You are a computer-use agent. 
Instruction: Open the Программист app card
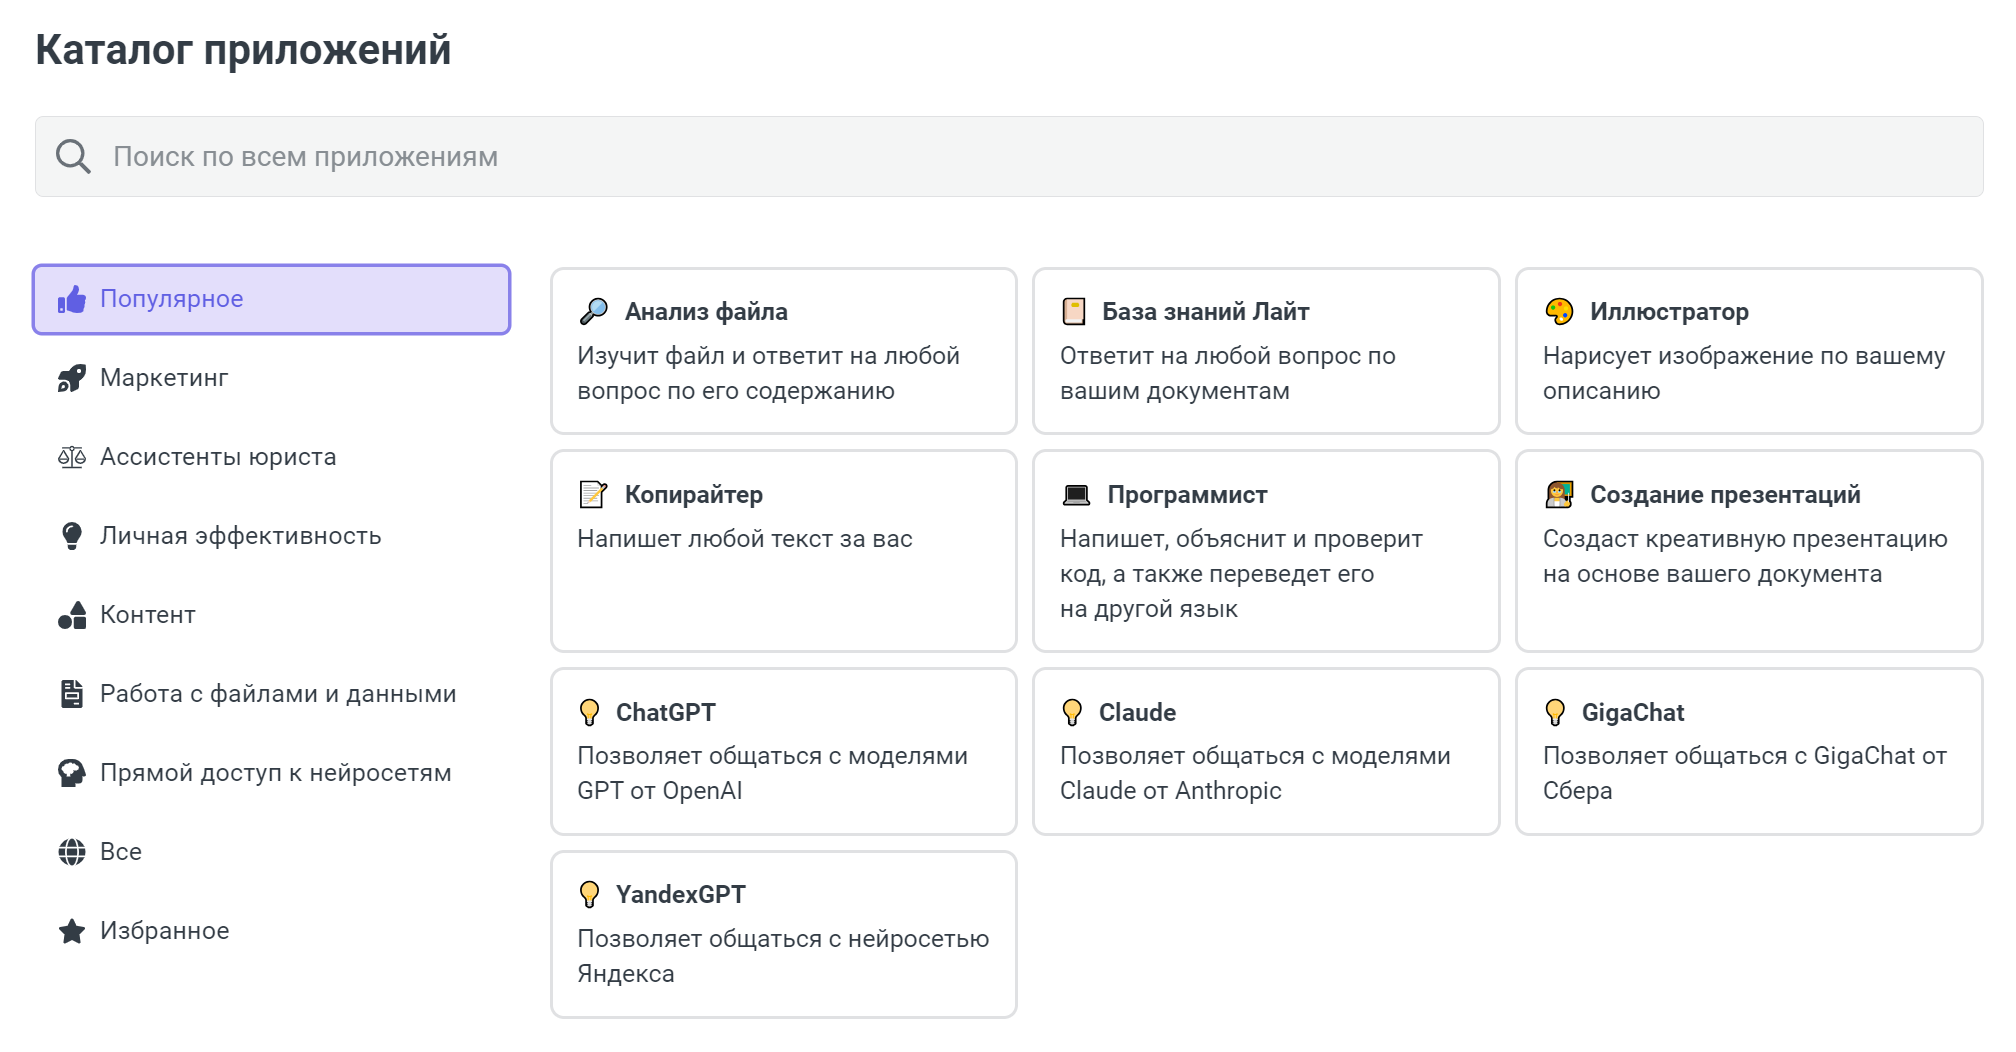click(1266, 551)
